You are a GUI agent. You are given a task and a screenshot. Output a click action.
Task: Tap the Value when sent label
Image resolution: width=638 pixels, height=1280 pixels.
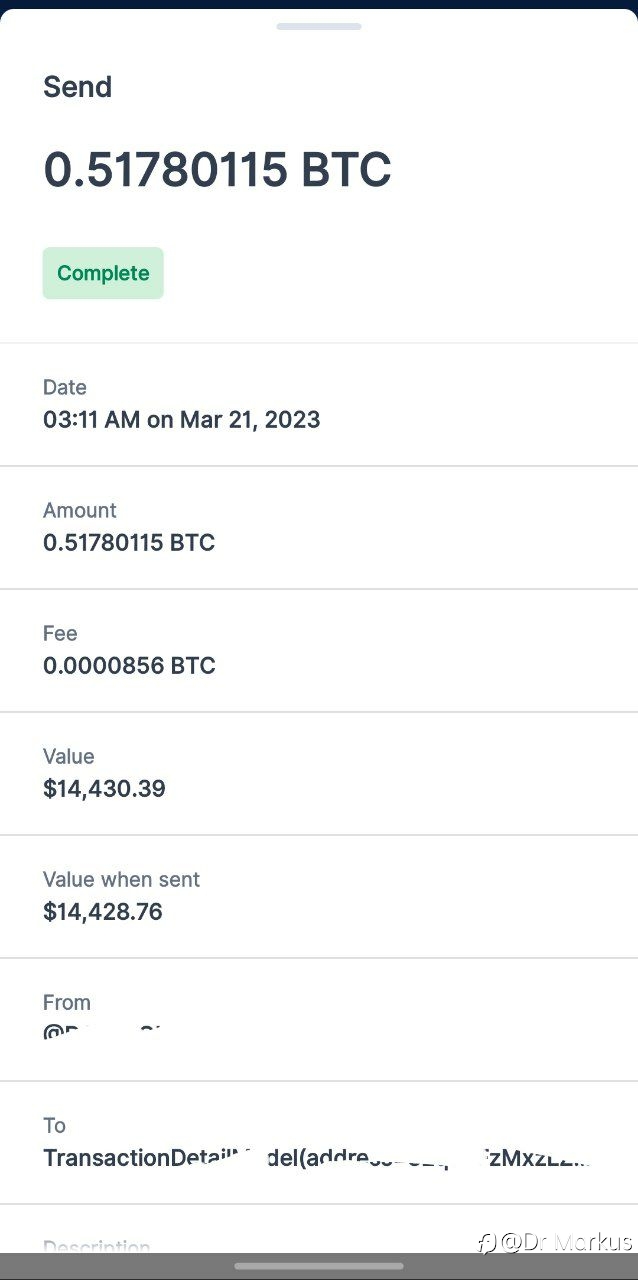coord(121,879)
